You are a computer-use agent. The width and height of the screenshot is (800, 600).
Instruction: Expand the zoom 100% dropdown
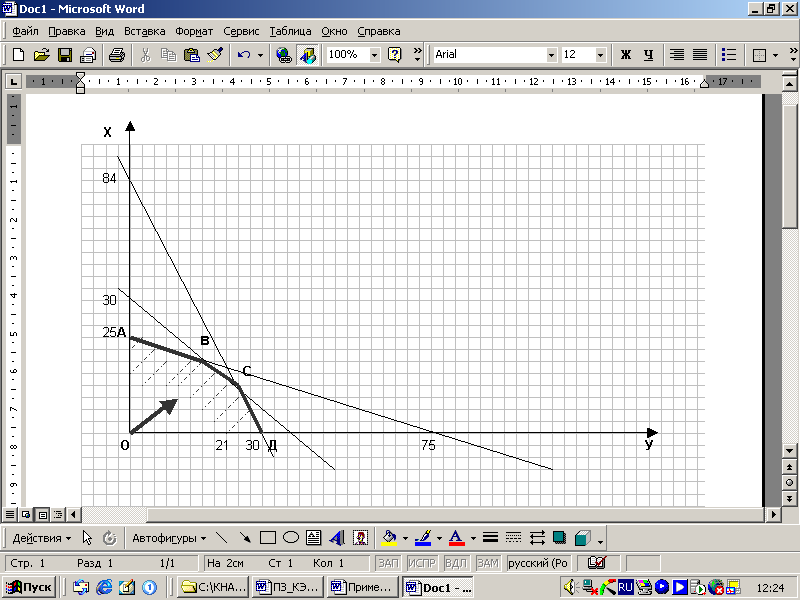(374, 55)
